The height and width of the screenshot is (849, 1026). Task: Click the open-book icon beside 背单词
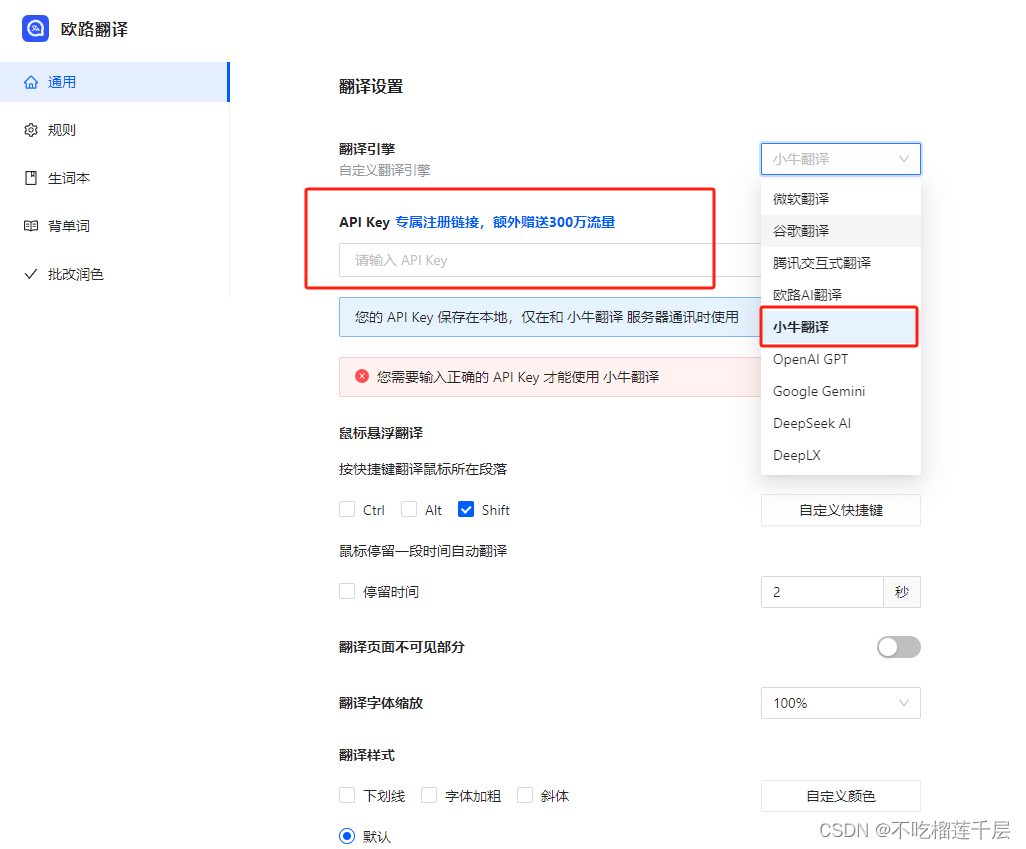point(31,226)
